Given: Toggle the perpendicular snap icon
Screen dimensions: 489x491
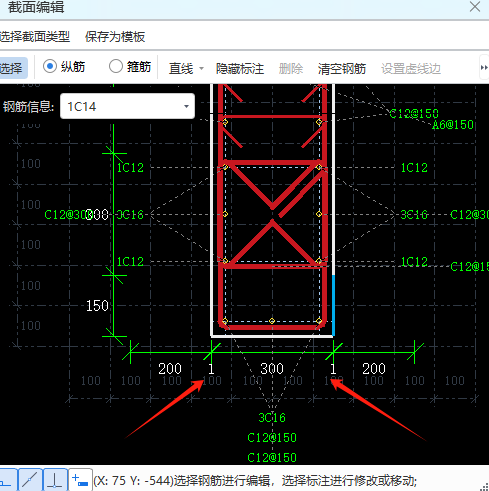Looking at the screenshot, I should 55,480.
